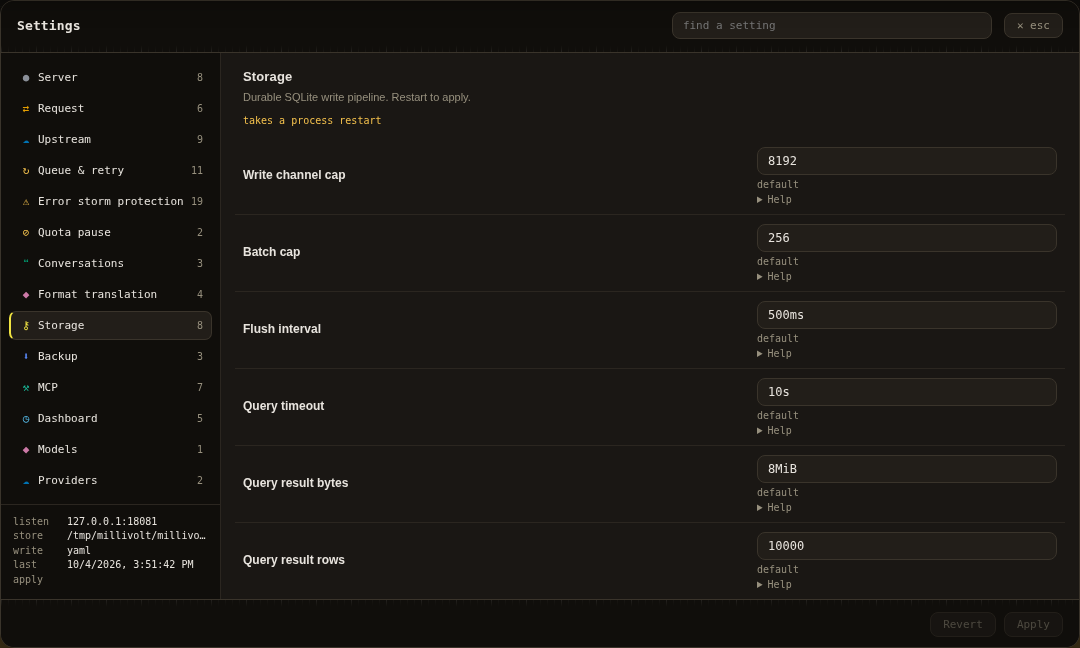Screen dimensions: 1080x648
Task: Click the Query result rows 10000 field
Action: [906, 547]
